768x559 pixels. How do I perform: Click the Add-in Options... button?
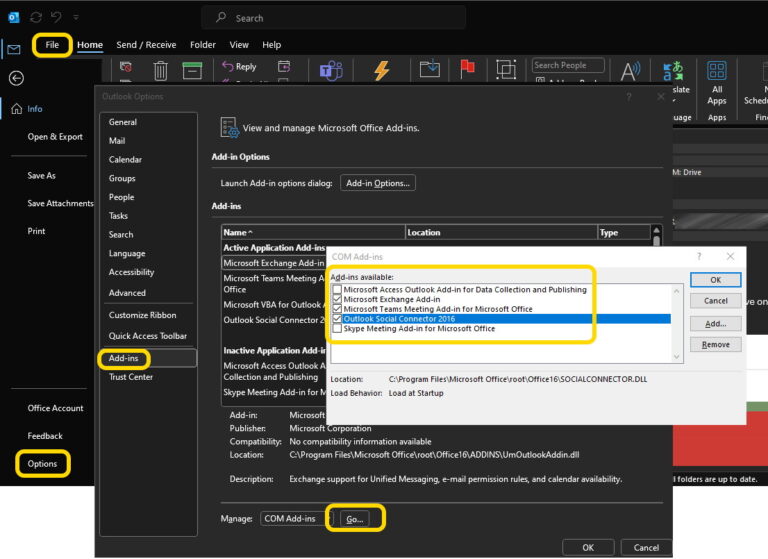[x=377, y=183]
